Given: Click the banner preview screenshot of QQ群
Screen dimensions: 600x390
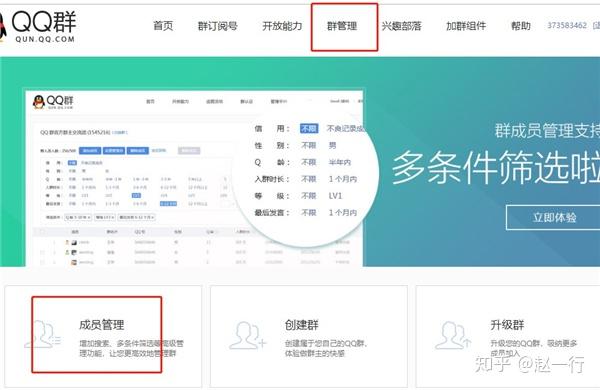Looking at the screenshot, I should pos(194,178).
